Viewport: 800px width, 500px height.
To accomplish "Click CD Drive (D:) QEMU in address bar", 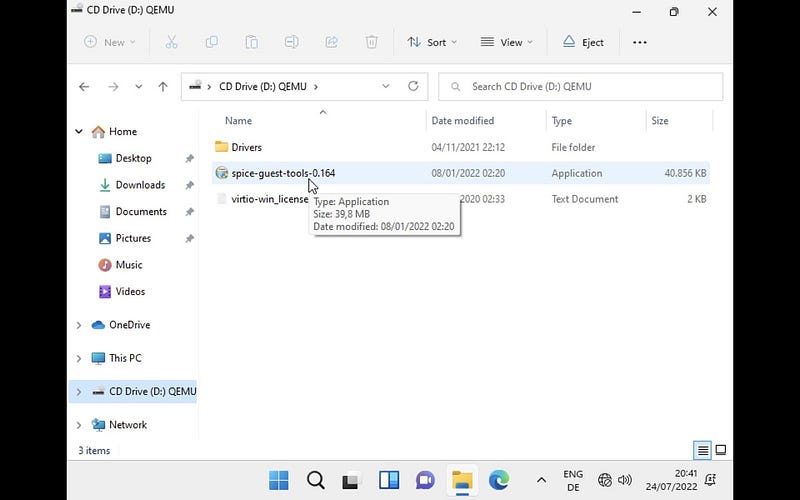I will pyautogui.click(x=263, y=87).
